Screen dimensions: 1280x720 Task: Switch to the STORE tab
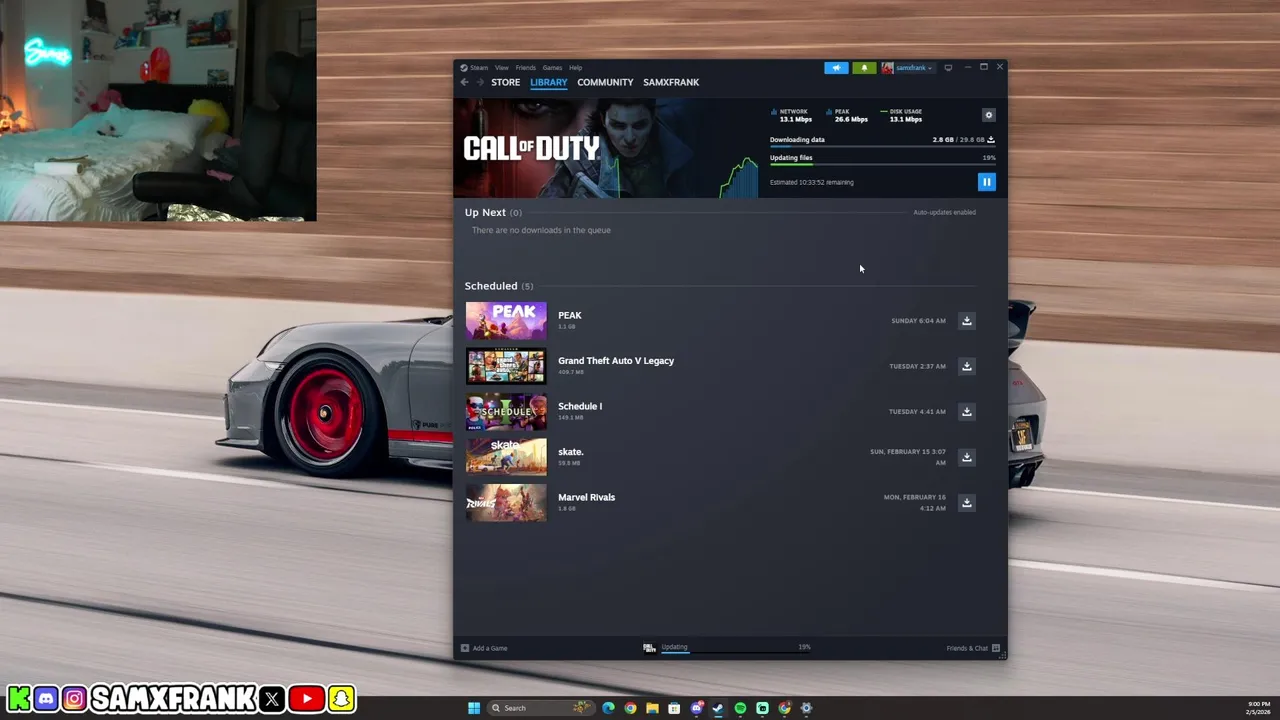click(x=505, y=82)
